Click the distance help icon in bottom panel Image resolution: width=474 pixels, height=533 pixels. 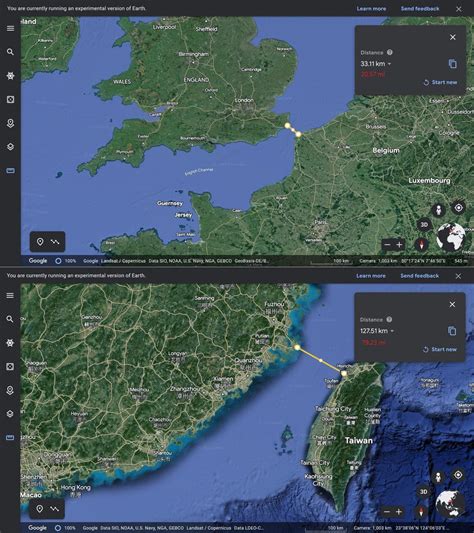pos(389,320)
